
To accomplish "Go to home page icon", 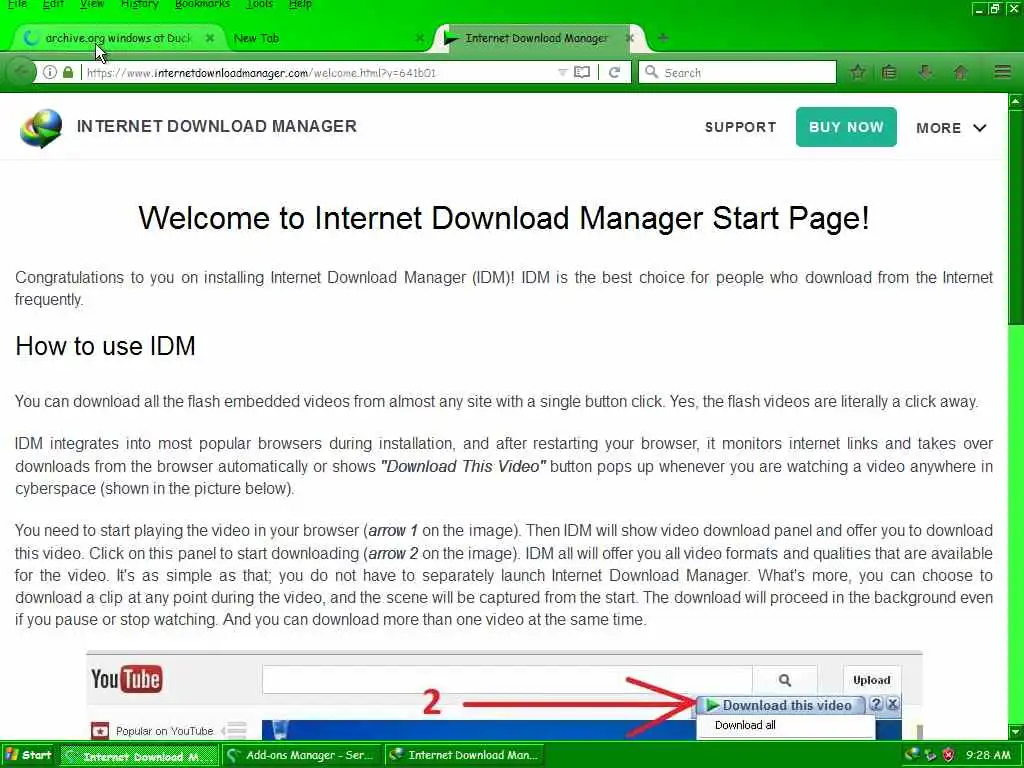I will tap(961, 72).
